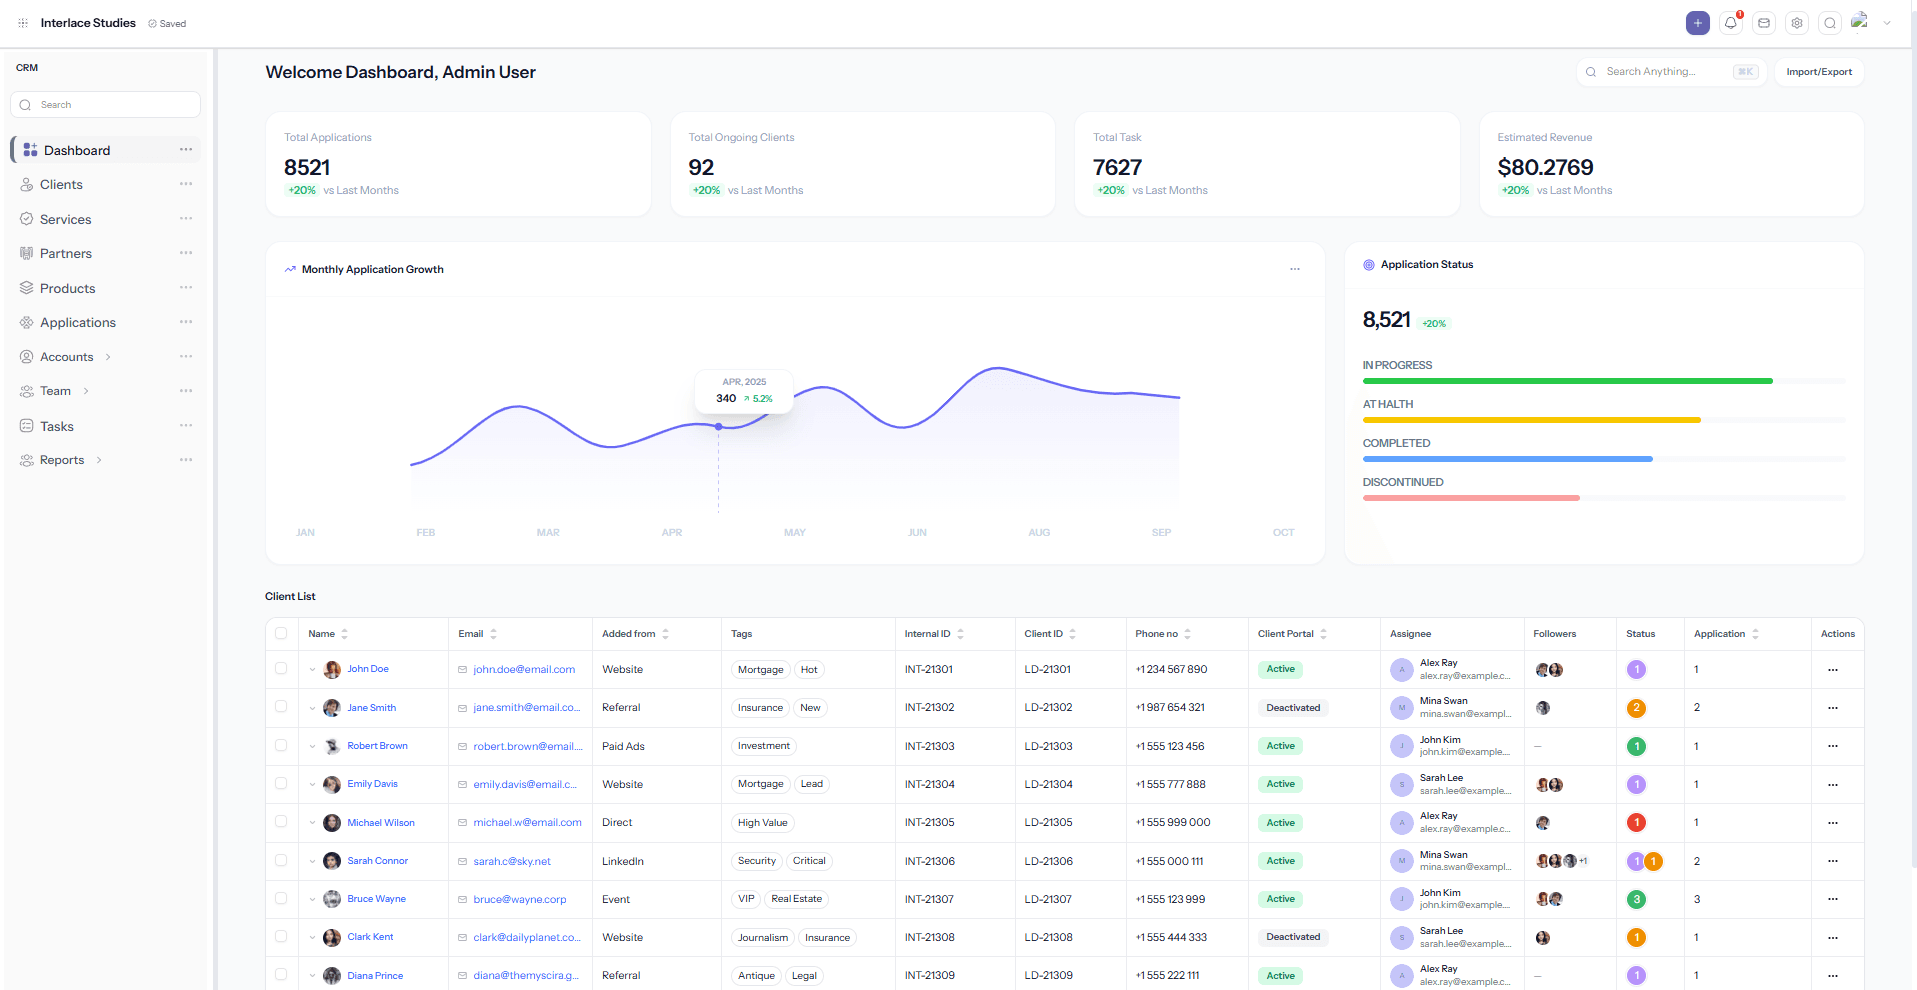The width and height of the screenshot is (1917, 990).
Task: Click the Import/Export button
Action: coord(1819,72)
